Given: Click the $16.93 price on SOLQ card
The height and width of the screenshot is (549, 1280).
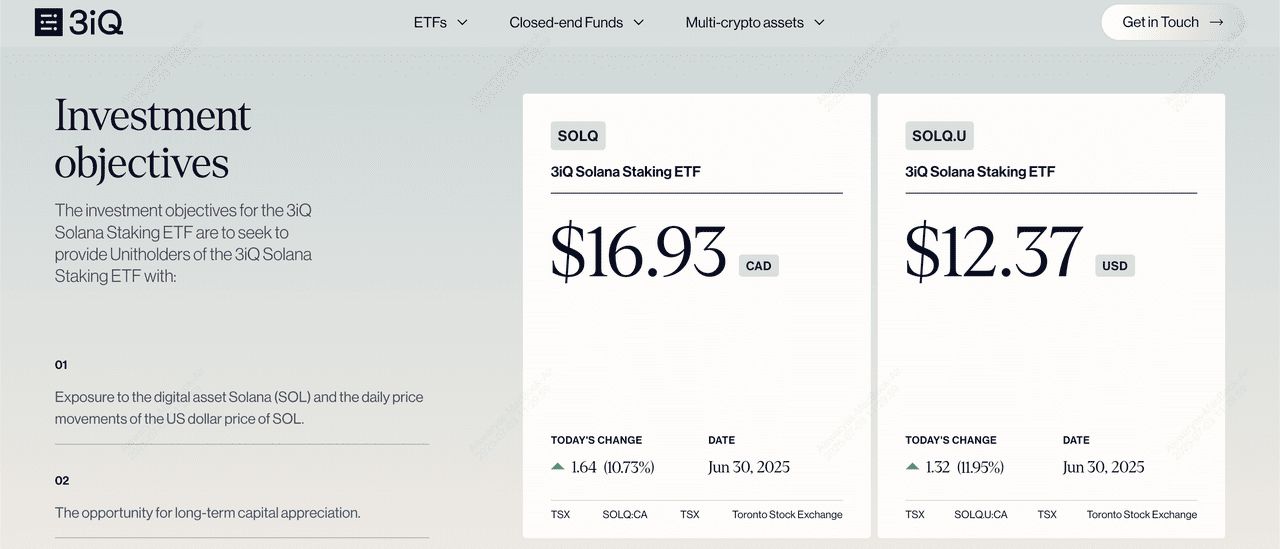Looking at the screenshot, I should click(638, 252).
